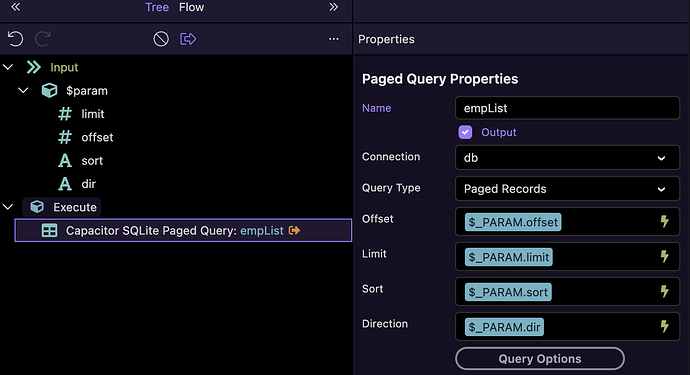Click the $_PARAM.dir binding tag

tap(504, 327)
